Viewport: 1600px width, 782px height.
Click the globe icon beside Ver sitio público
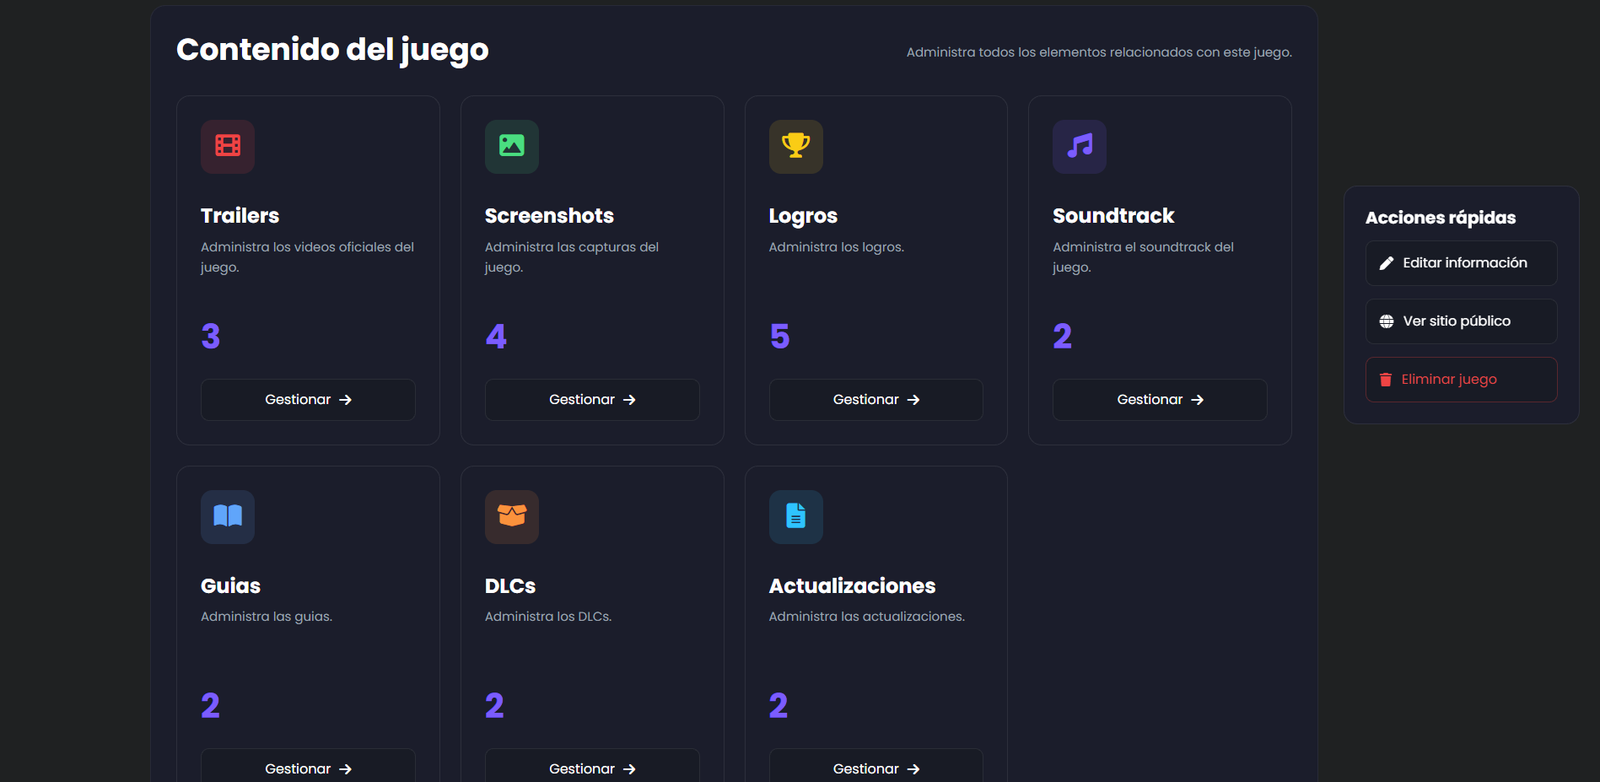[1386, 321]
